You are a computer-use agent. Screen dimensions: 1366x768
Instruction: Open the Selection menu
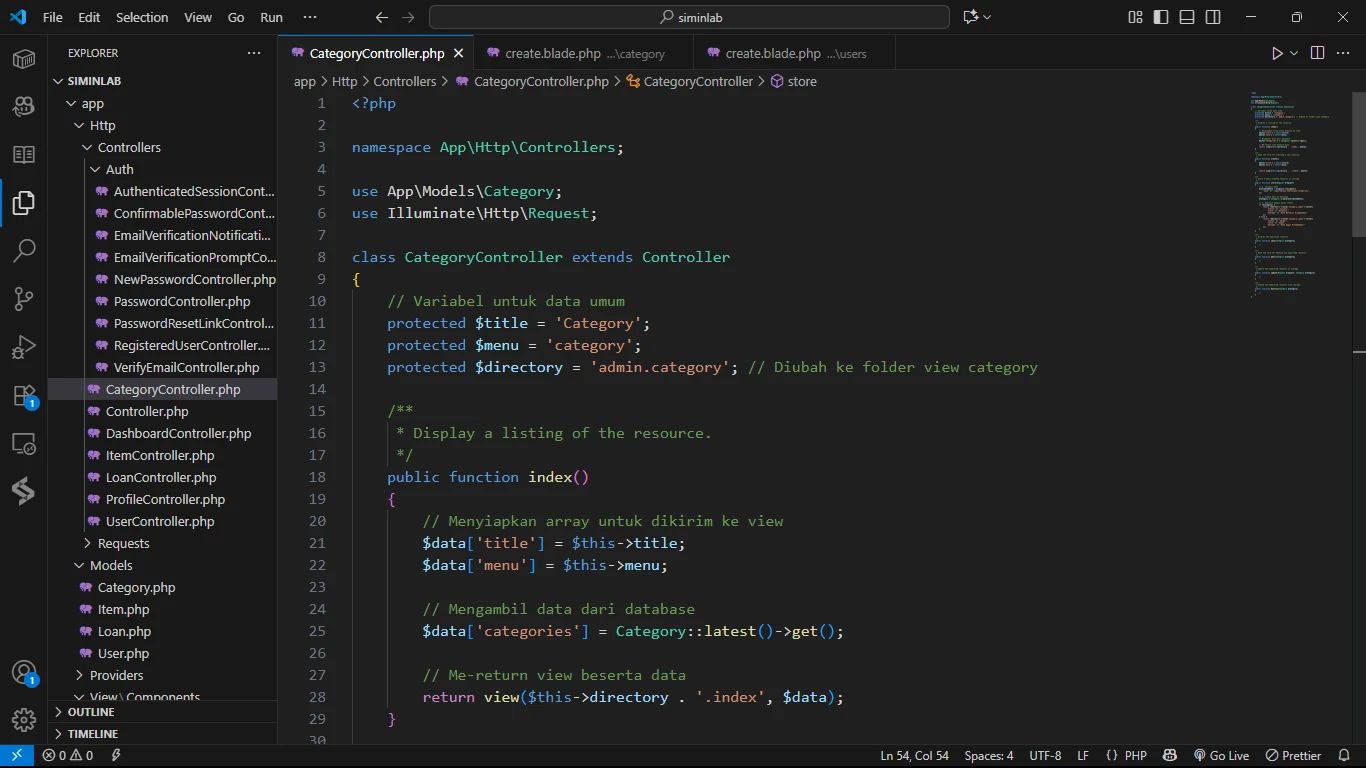pyautogui.click(x=142, y=17)
